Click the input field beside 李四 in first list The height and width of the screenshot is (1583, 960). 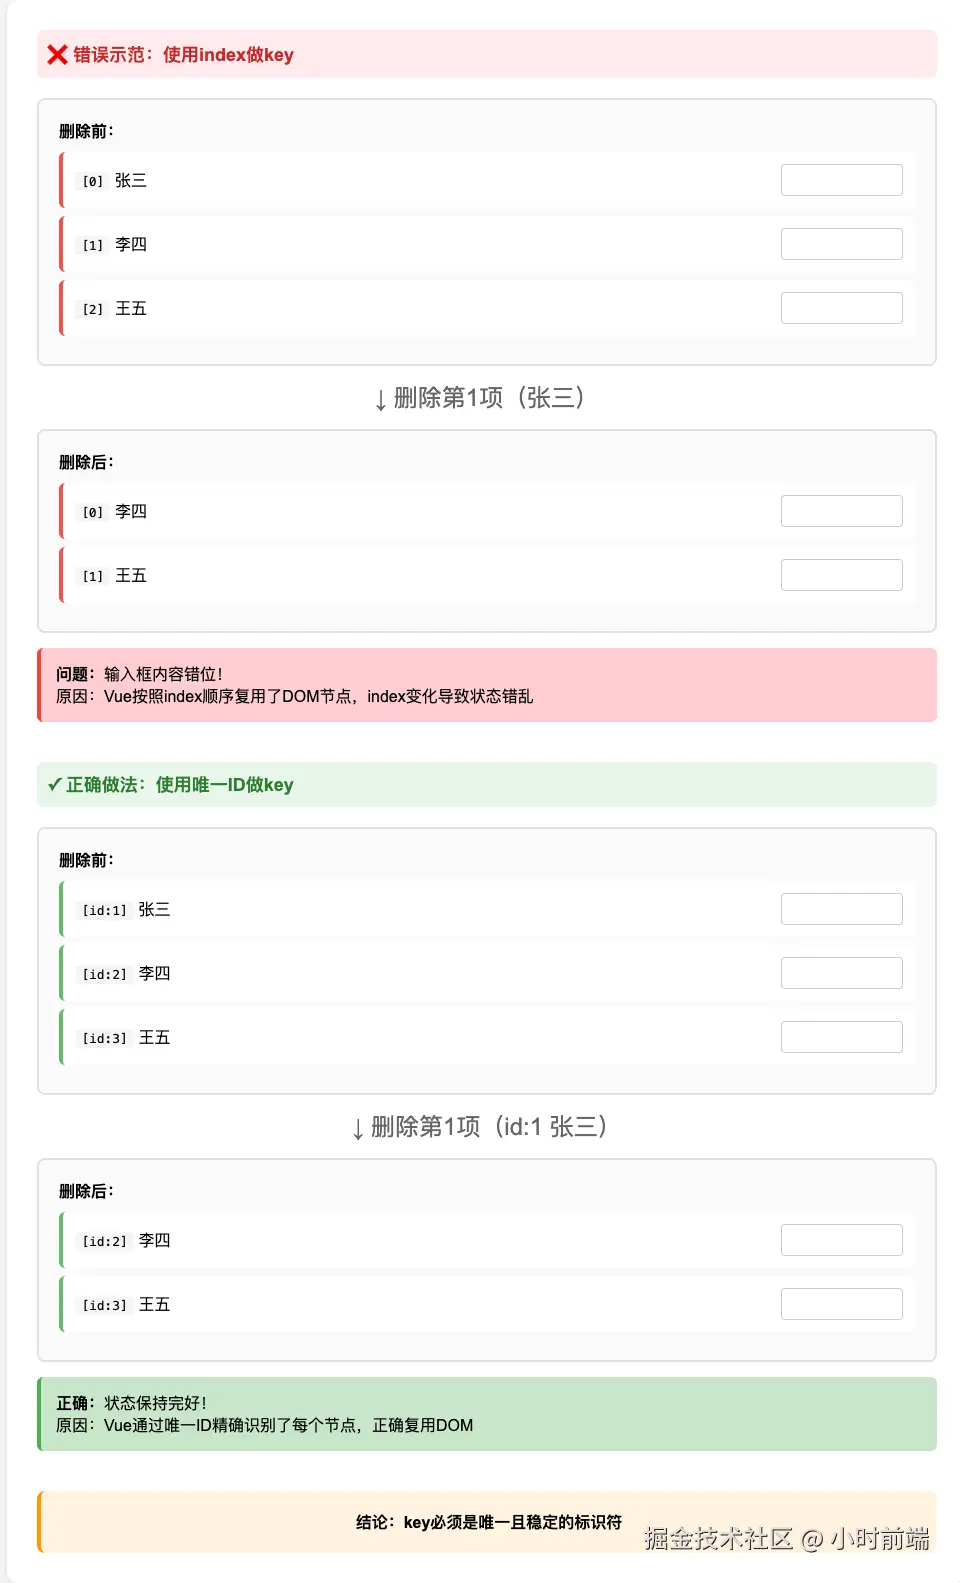coord(841,243)
